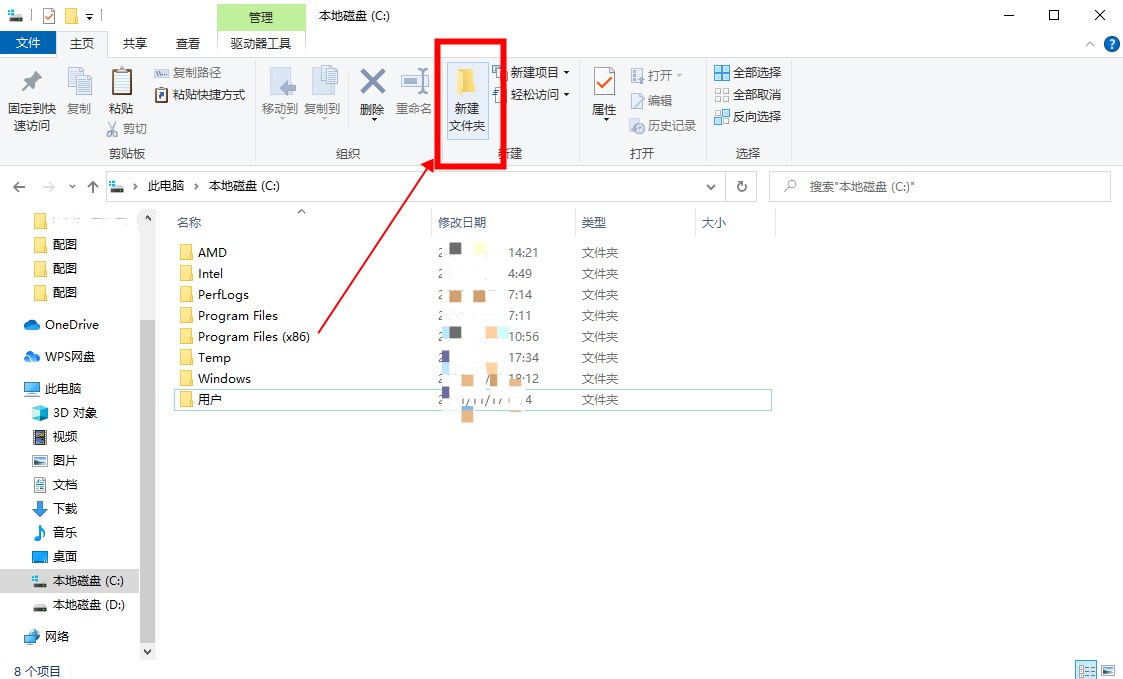1123x679 pixels.
Task: Switch to details view at bottom-right
Action: [1085, 670]
